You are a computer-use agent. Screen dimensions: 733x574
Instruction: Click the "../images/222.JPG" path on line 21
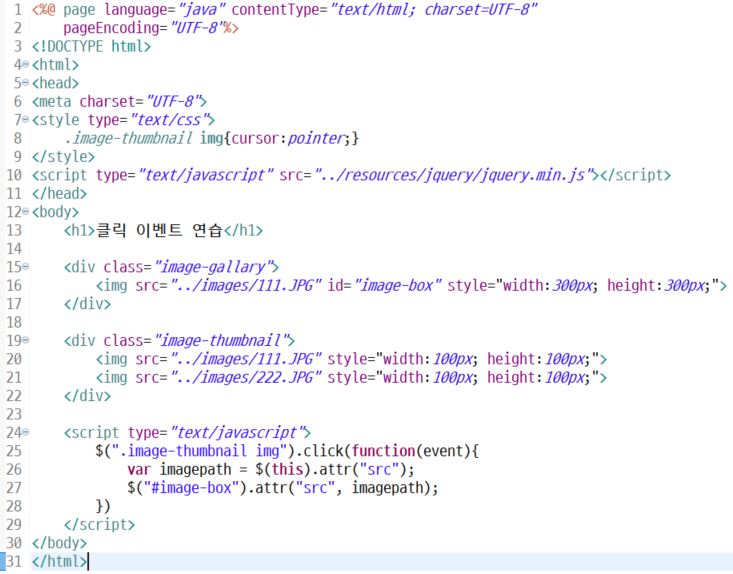246,378
